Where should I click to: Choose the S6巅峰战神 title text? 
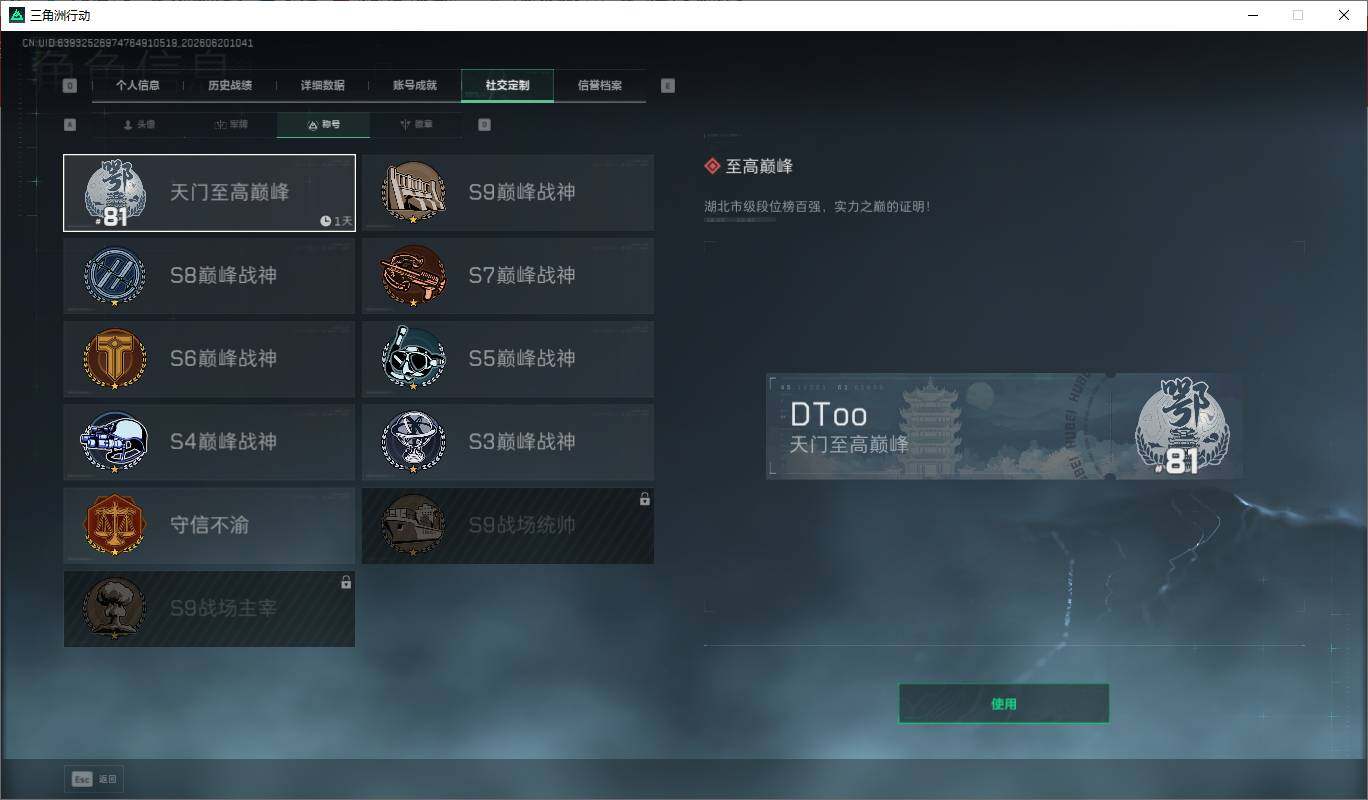pyautogui.click(x=223, y=358)
